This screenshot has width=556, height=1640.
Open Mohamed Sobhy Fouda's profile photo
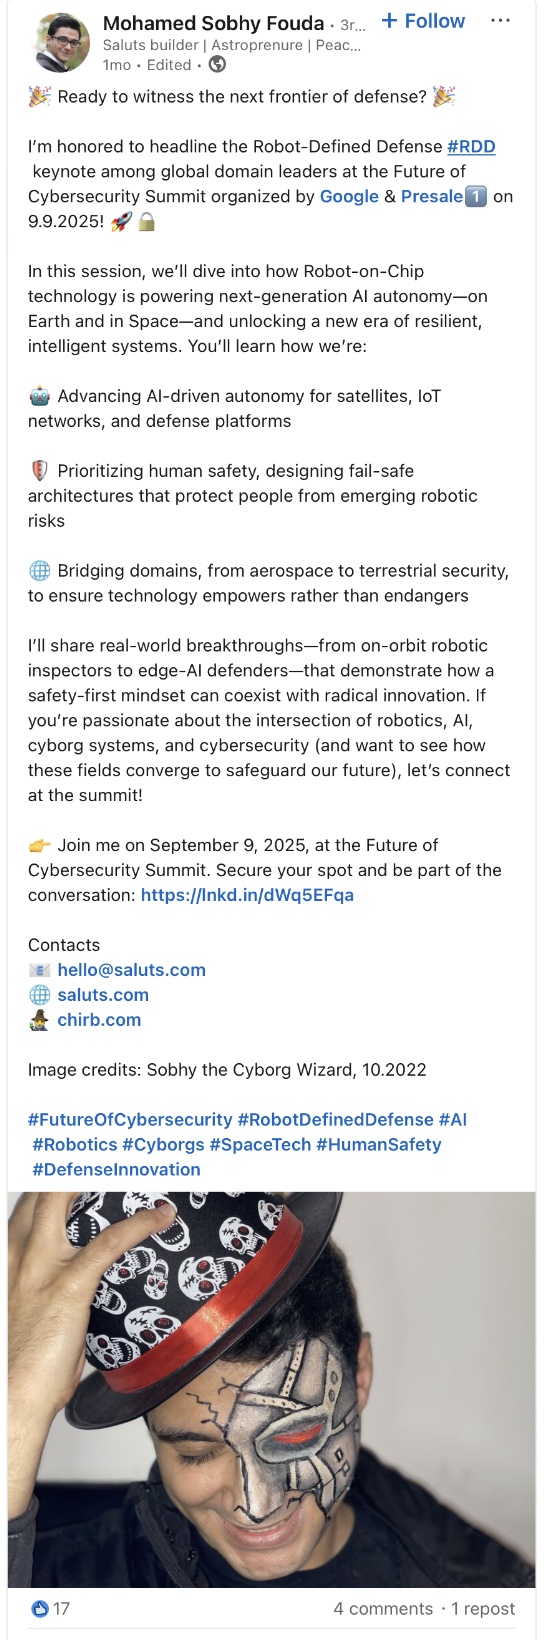coord(60,43)
